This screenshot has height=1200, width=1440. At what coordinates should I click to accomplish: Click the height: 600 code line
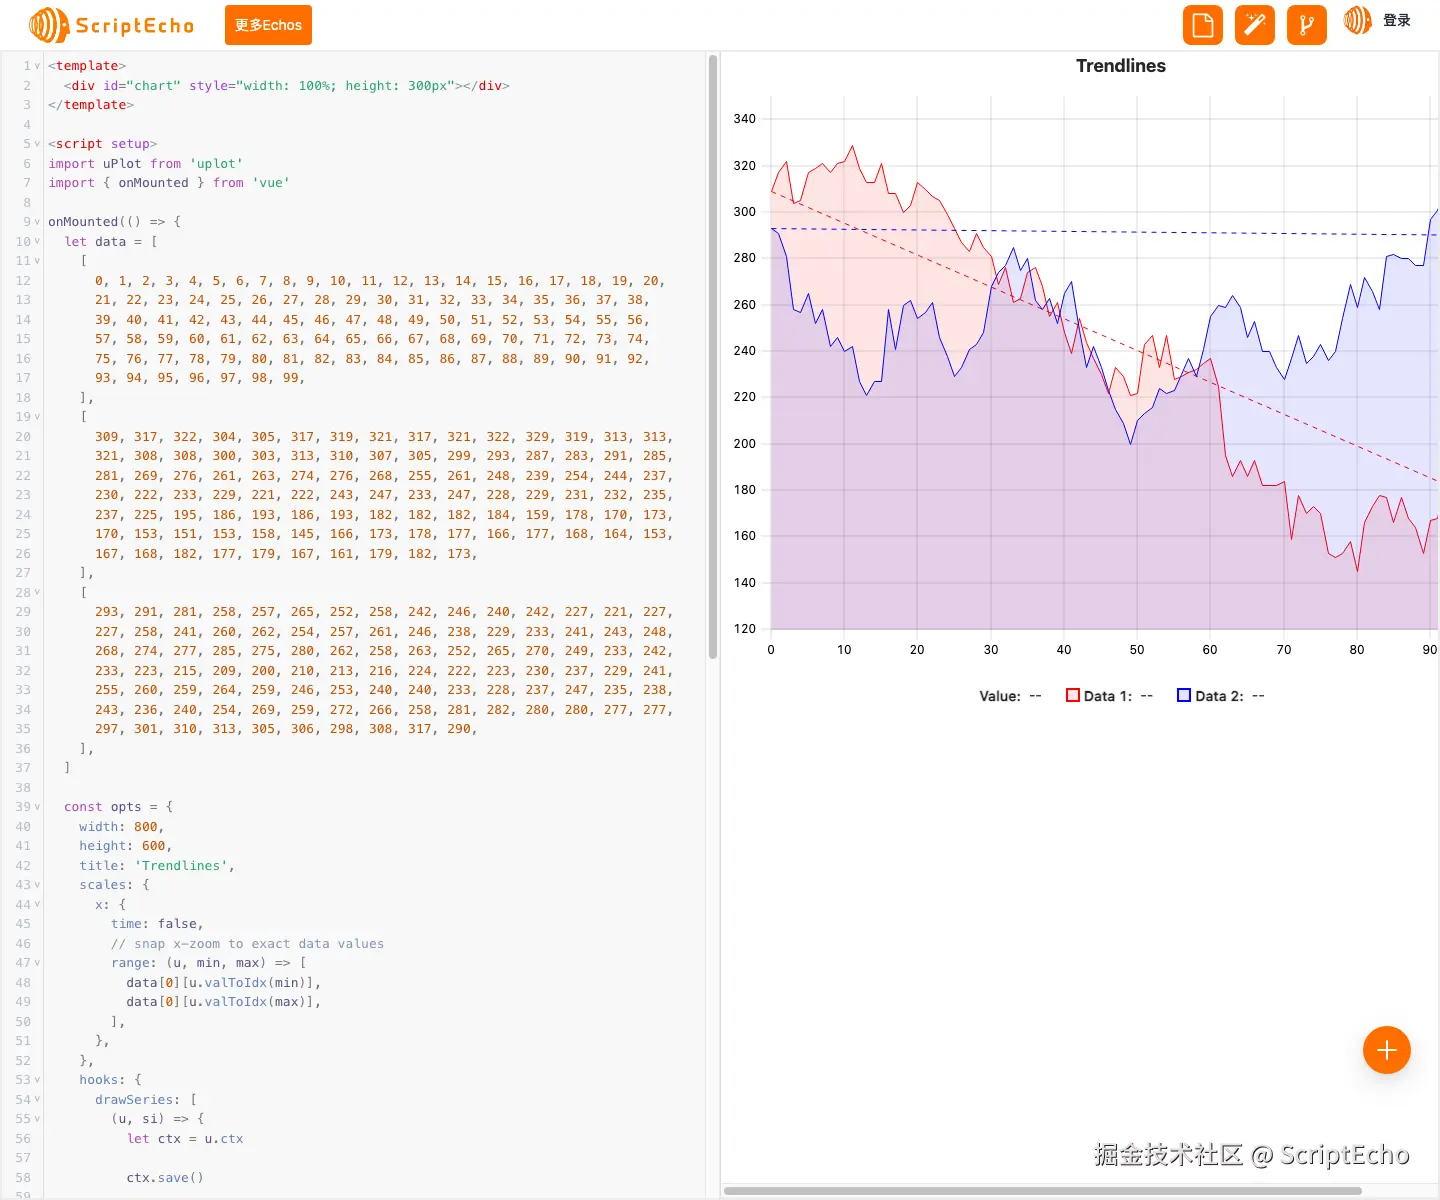pyautogui.click(x=125, y=846)
